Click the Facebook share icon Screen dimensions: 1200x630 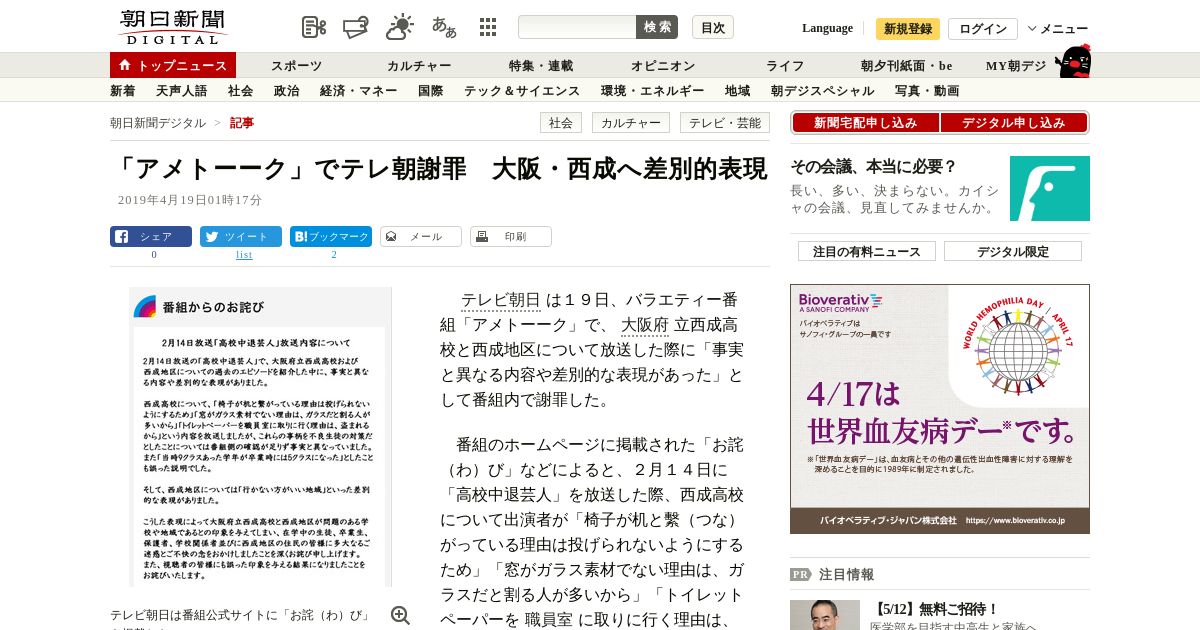click(x=121, y=237)
